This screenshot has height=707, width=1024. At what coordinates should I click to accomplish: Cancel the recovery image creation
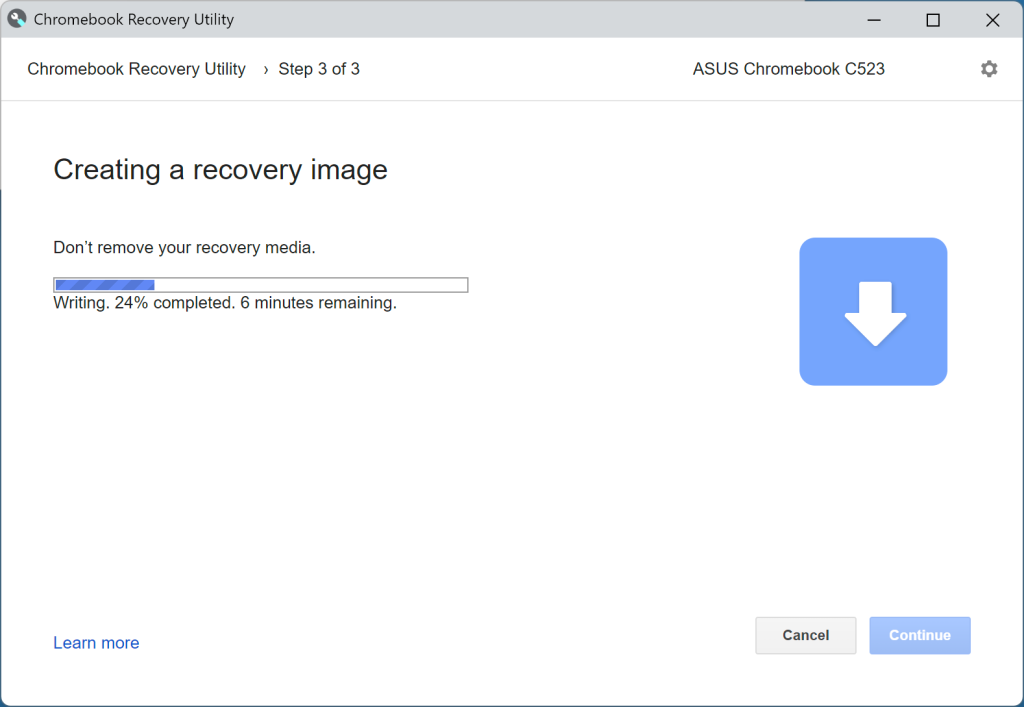[805, 635]
